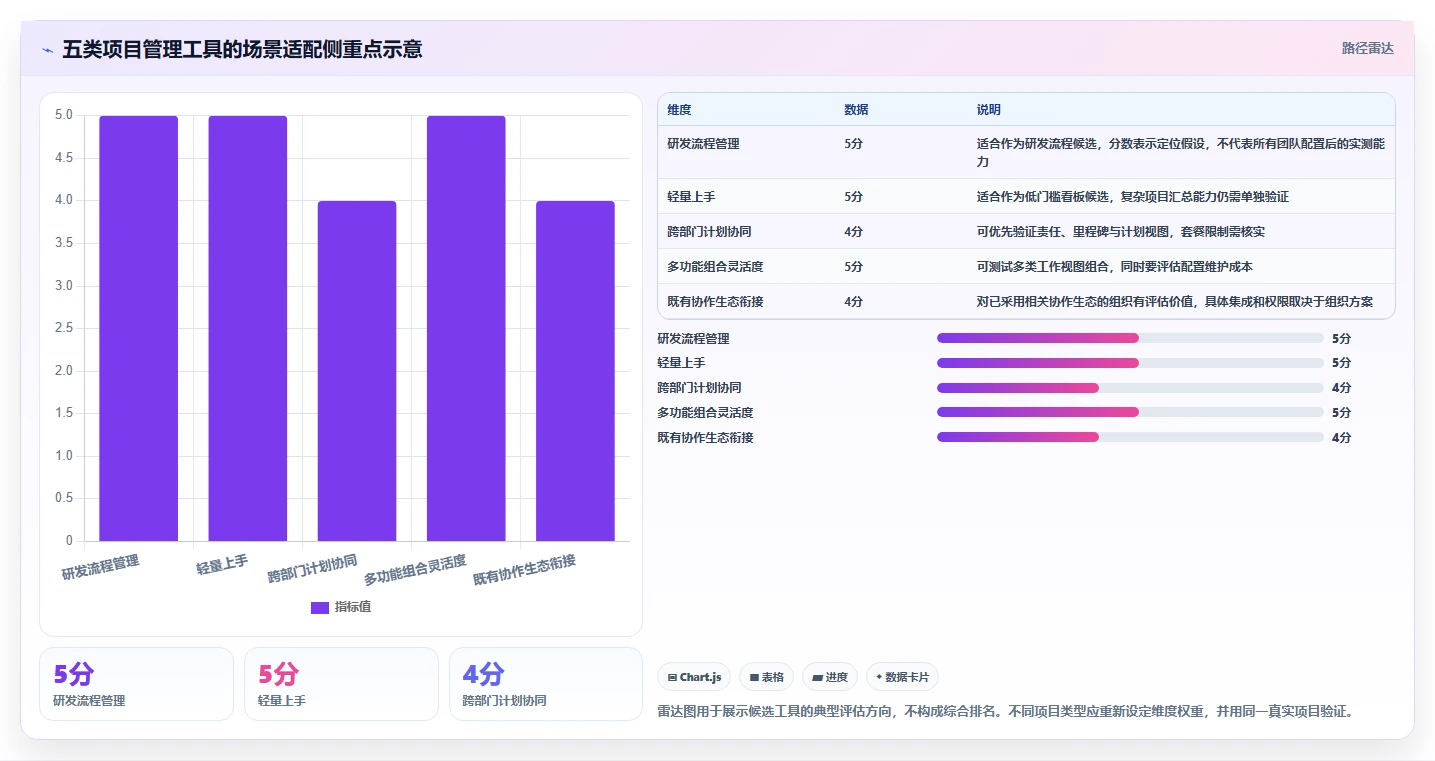Click the 2.5 y-axis tick label

pos(64,328)
